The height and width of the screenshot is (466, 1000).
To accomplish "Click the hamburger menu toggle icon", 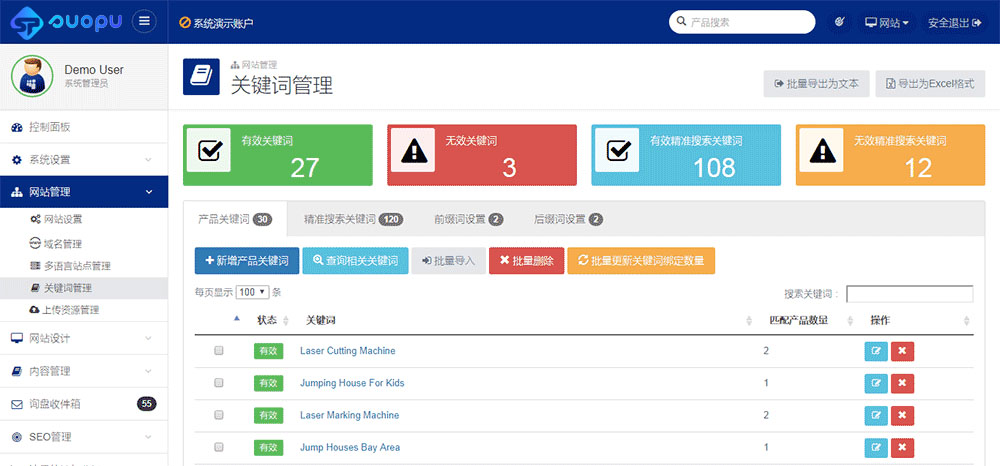I will click(x=144, y=21).
